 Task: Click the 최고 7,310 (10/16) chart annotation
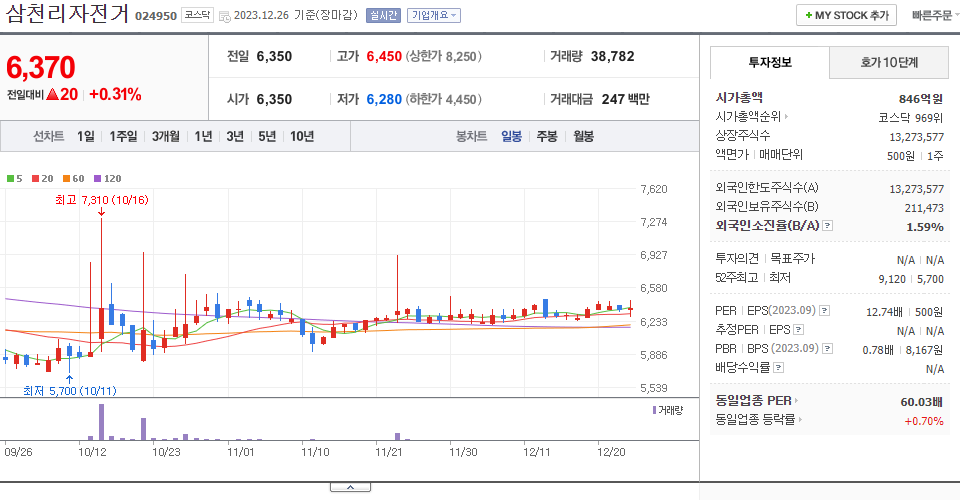[102, 200]
